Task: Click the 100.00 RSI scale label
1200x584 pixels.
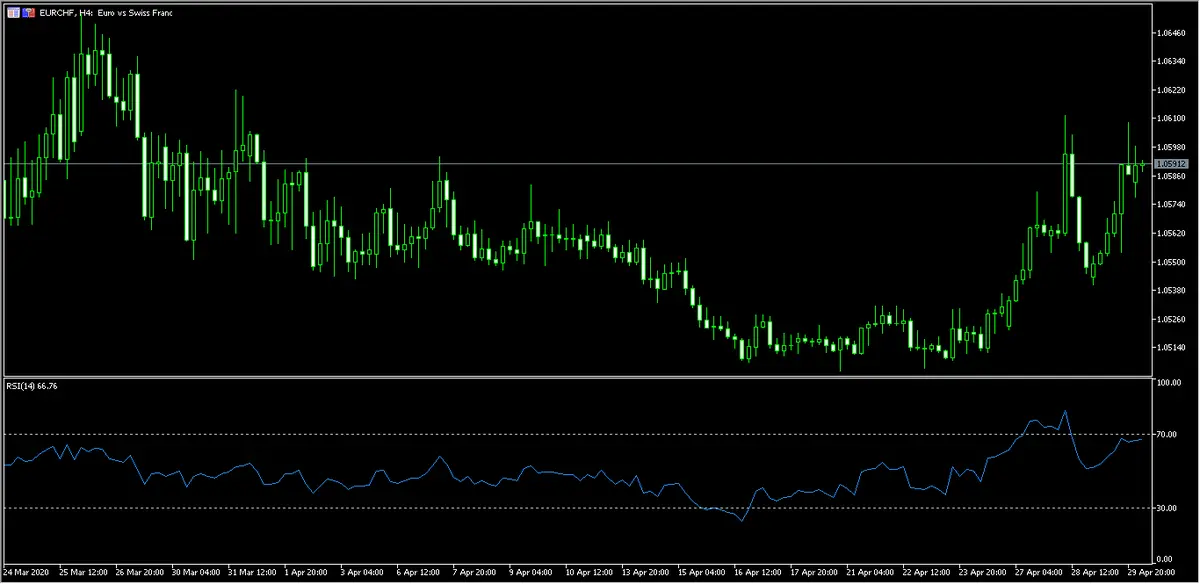Action: [1168, 383]
